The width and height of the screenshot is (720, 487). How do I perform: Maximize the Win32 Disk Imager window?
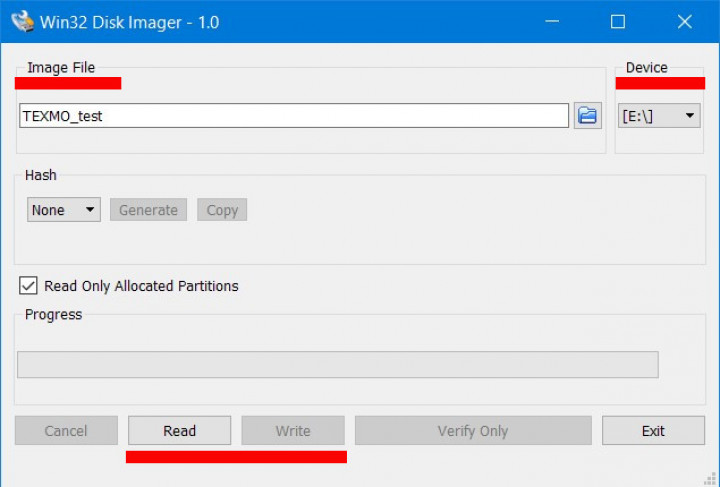tap(618, 22)
